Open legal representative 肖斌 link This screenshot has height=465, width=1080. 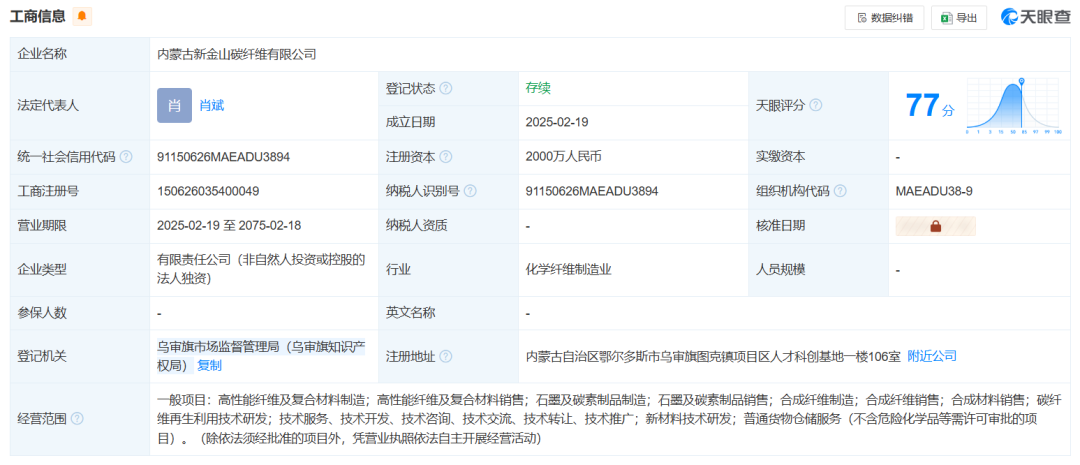pos(211,105)
